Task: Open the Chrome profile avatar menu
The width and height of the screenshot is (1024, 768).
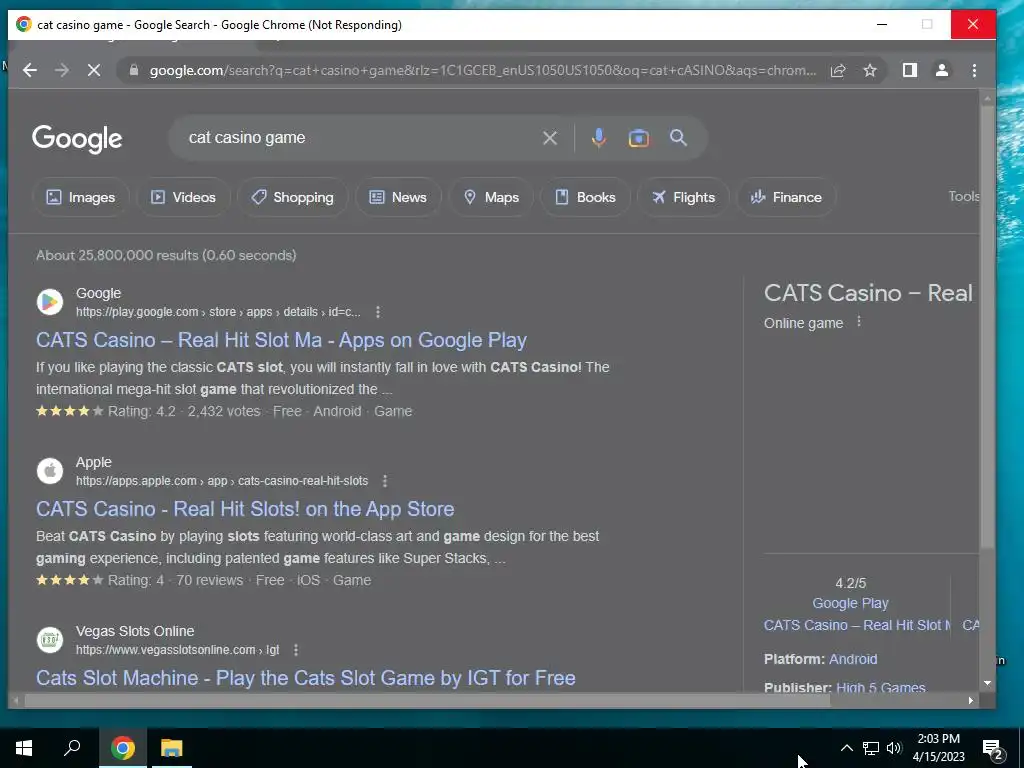Action: coord(942,71)
